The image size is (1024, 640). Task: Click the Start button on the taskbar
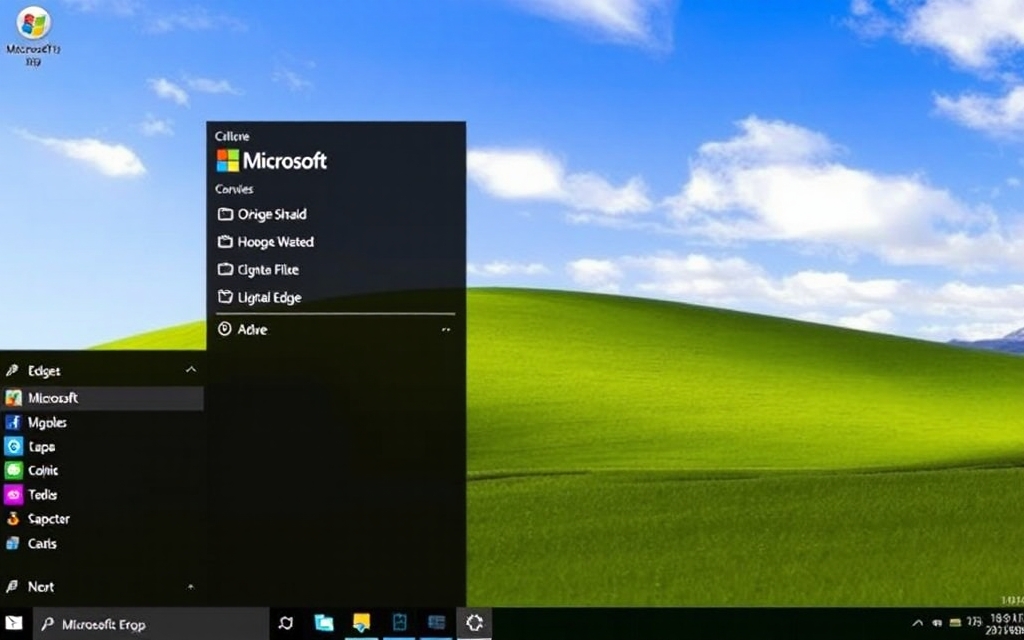point(14,624)
